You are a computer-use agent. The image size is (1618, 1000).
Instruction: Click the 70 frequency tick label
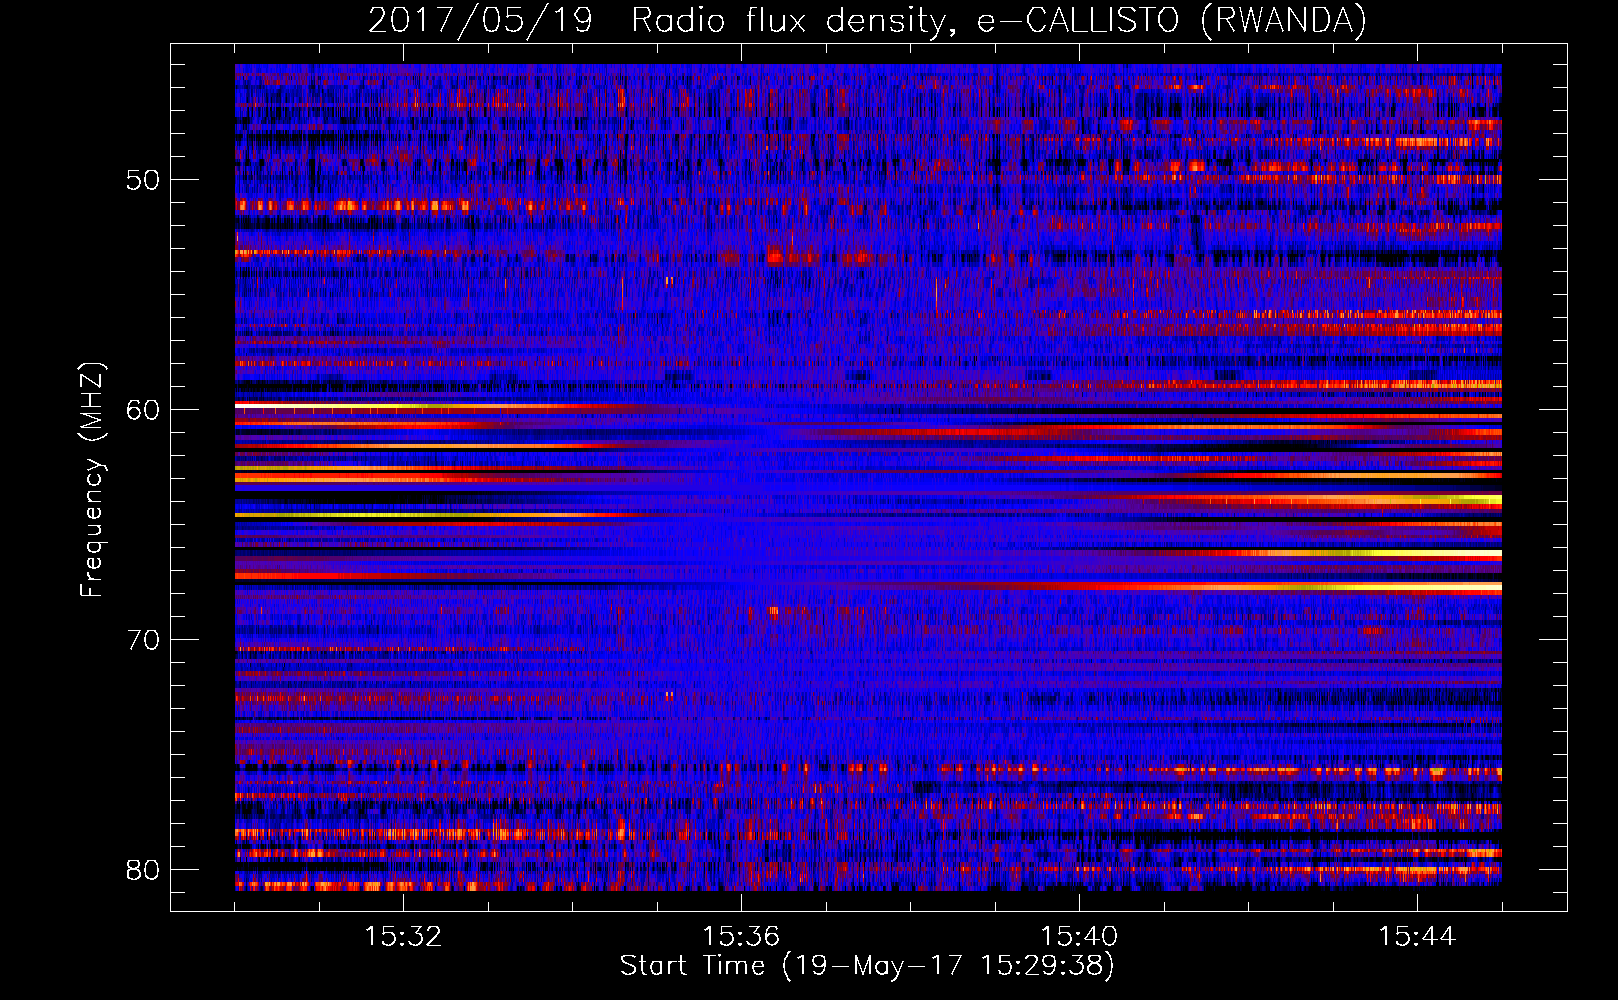[144, 640]
